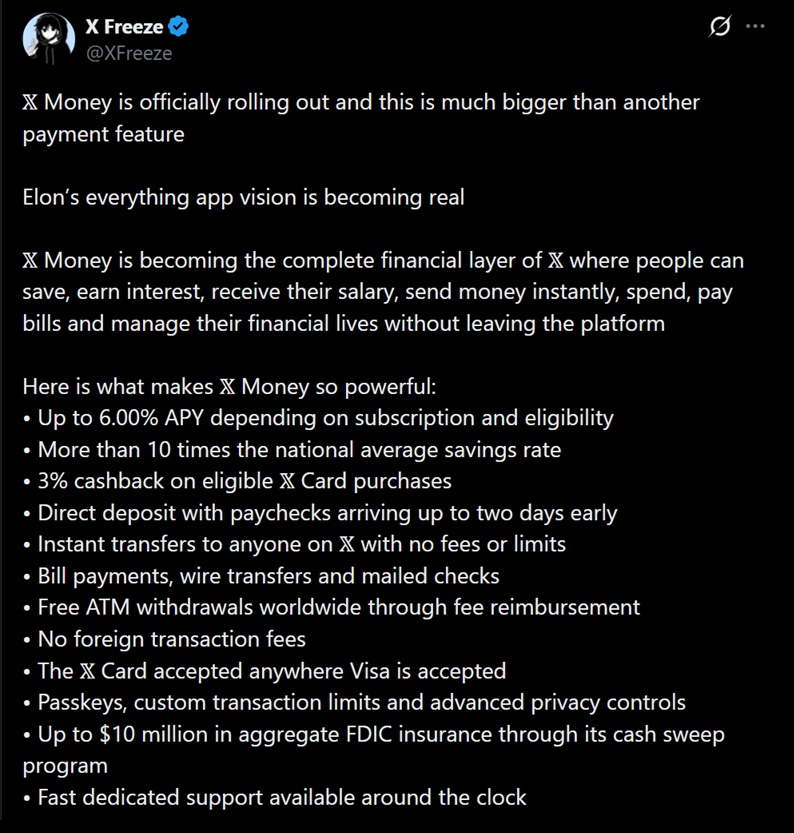Viewport: 794px width, 833px height.
Task: Click the 𝕏 symbol beginning the first sentence
Action: 30,102
